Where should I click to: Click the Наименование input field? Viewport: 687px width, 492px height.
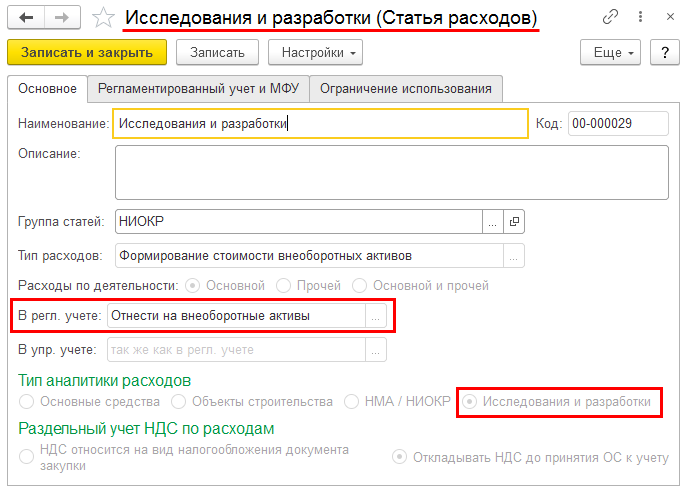tap(320, 124)
